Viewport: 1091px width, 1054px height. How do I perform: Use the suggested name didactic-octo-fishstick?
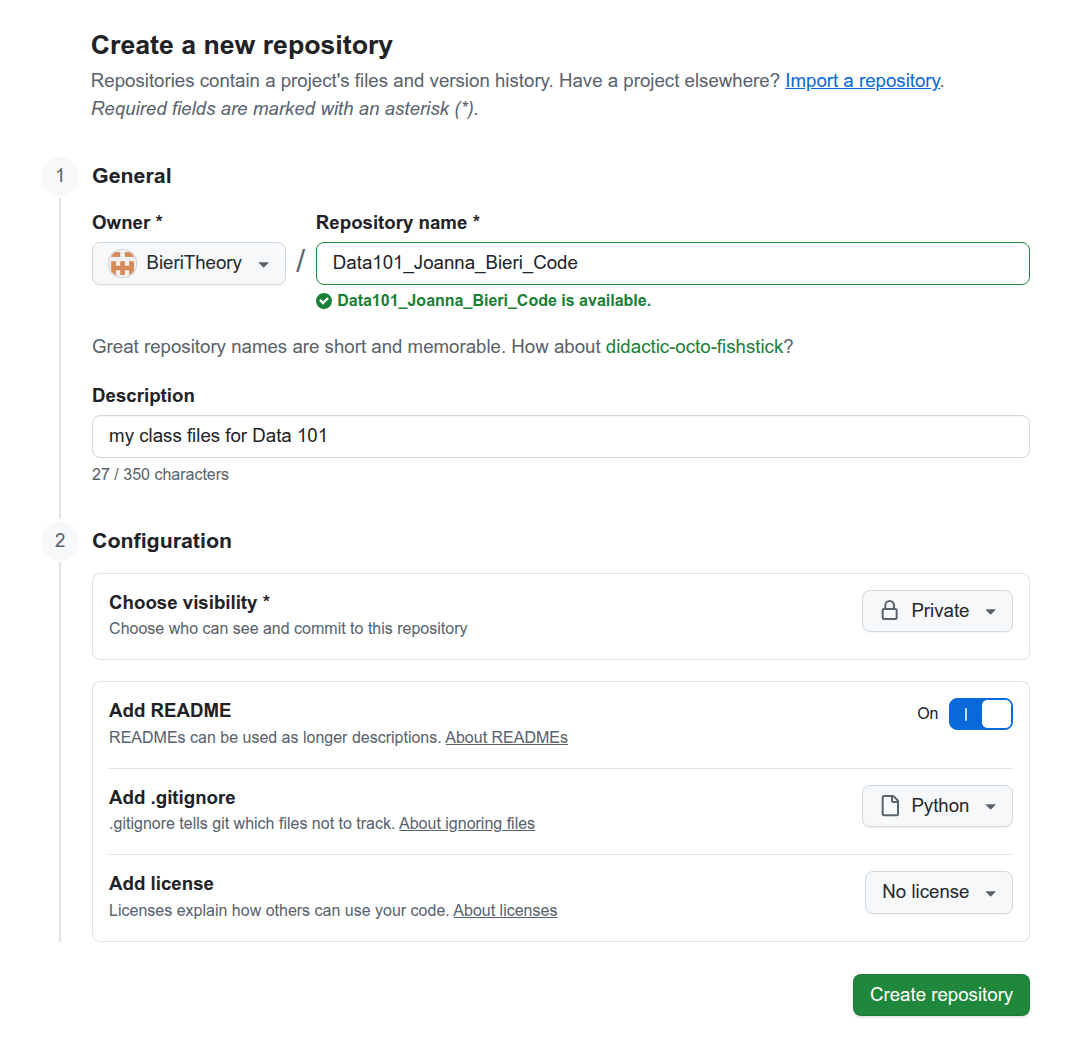694,347
